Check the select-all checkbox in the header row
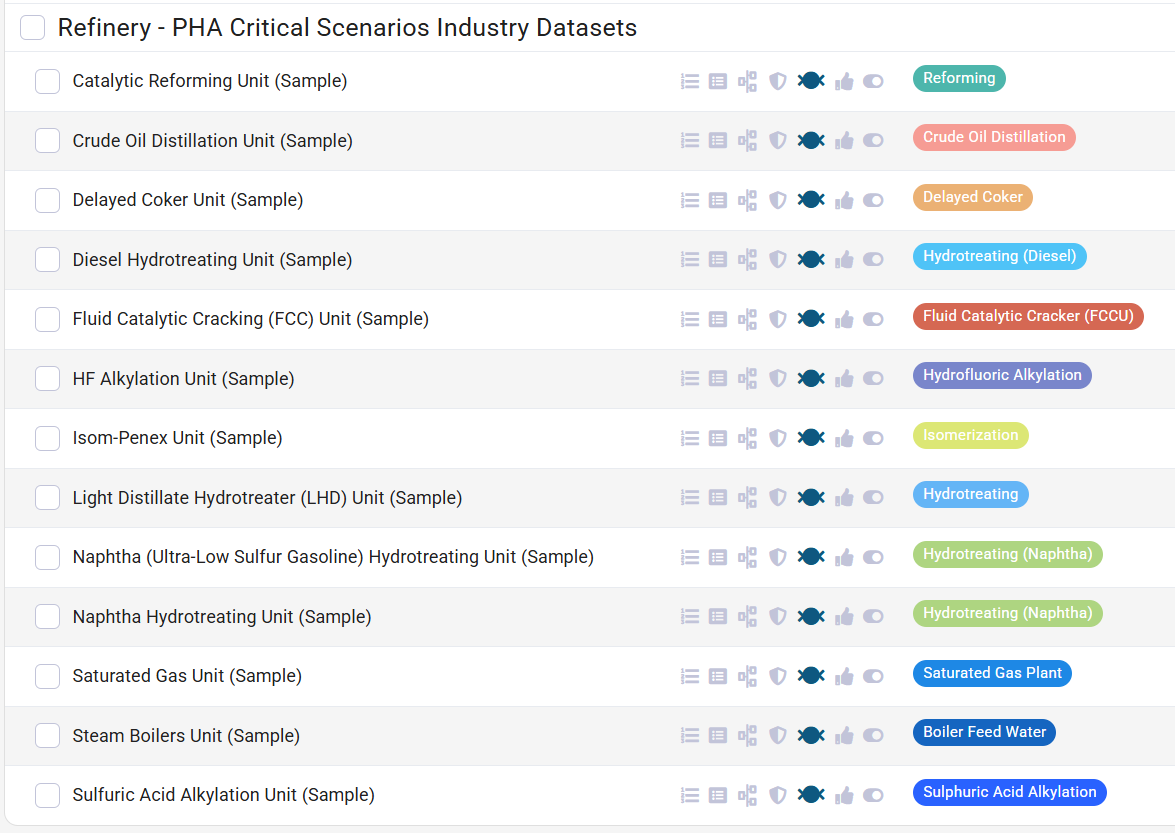Screen dimensions: 1175x833 [32, 27]
